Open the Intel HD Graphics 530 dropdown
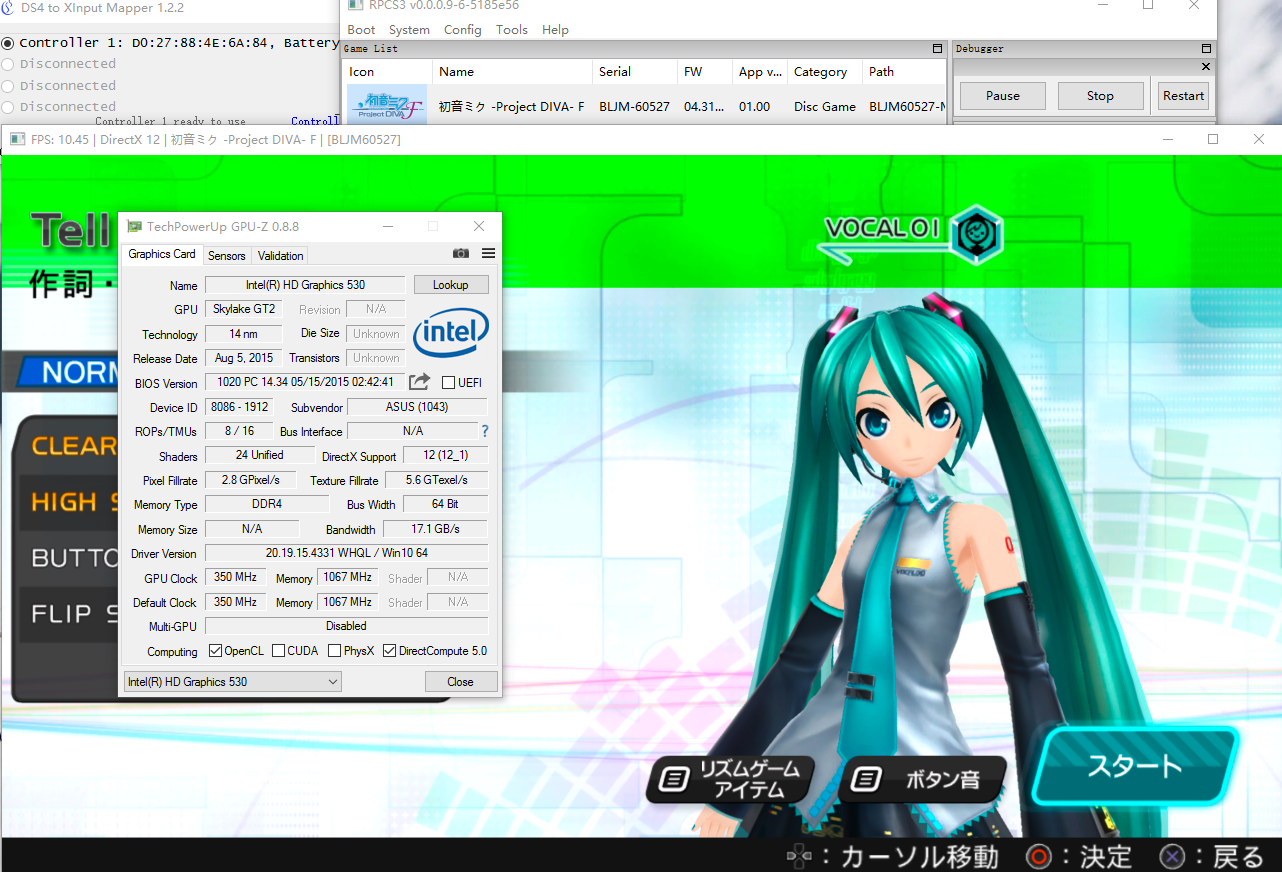The image size is (1282, 872). coord(232,682)
